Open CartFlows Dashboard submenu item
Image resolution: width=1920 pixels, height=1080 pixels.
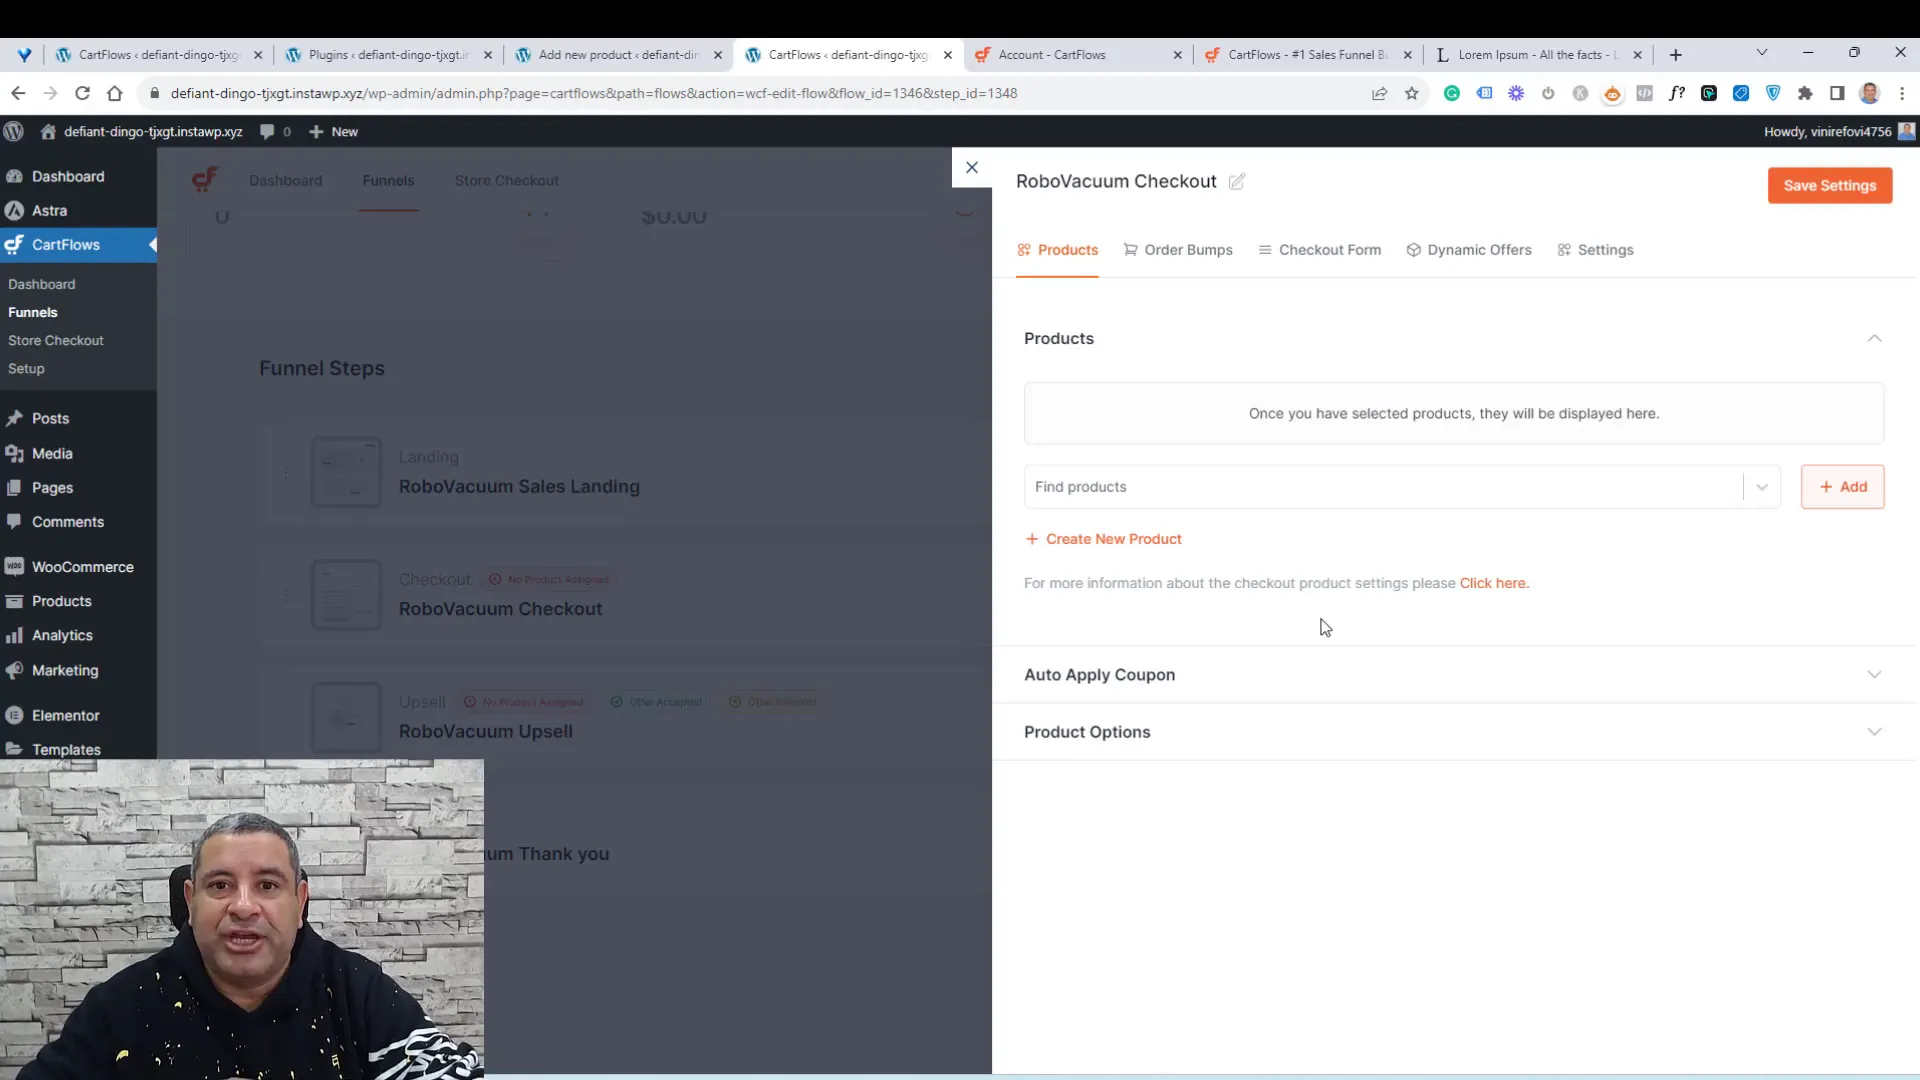(42, 284)
